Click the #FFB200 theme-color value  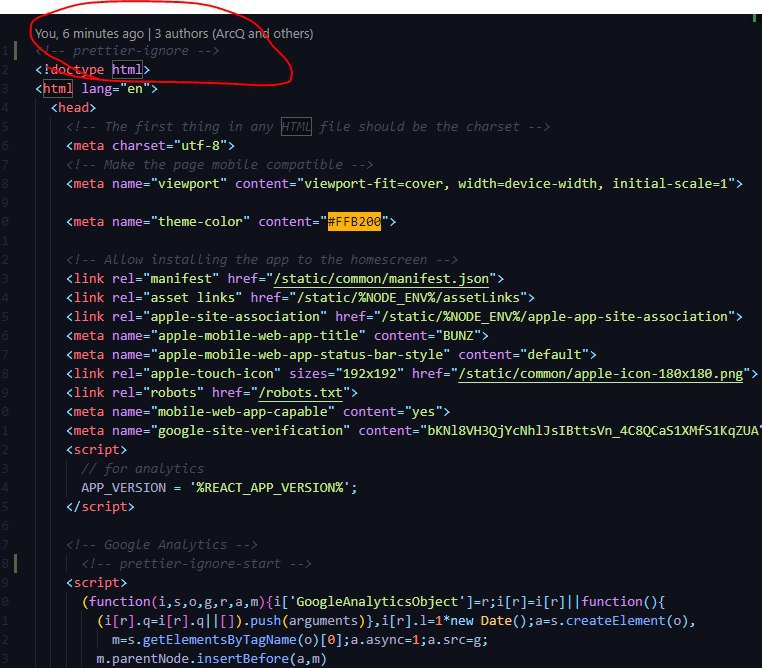pyautogui.click(x=354, y=222)
